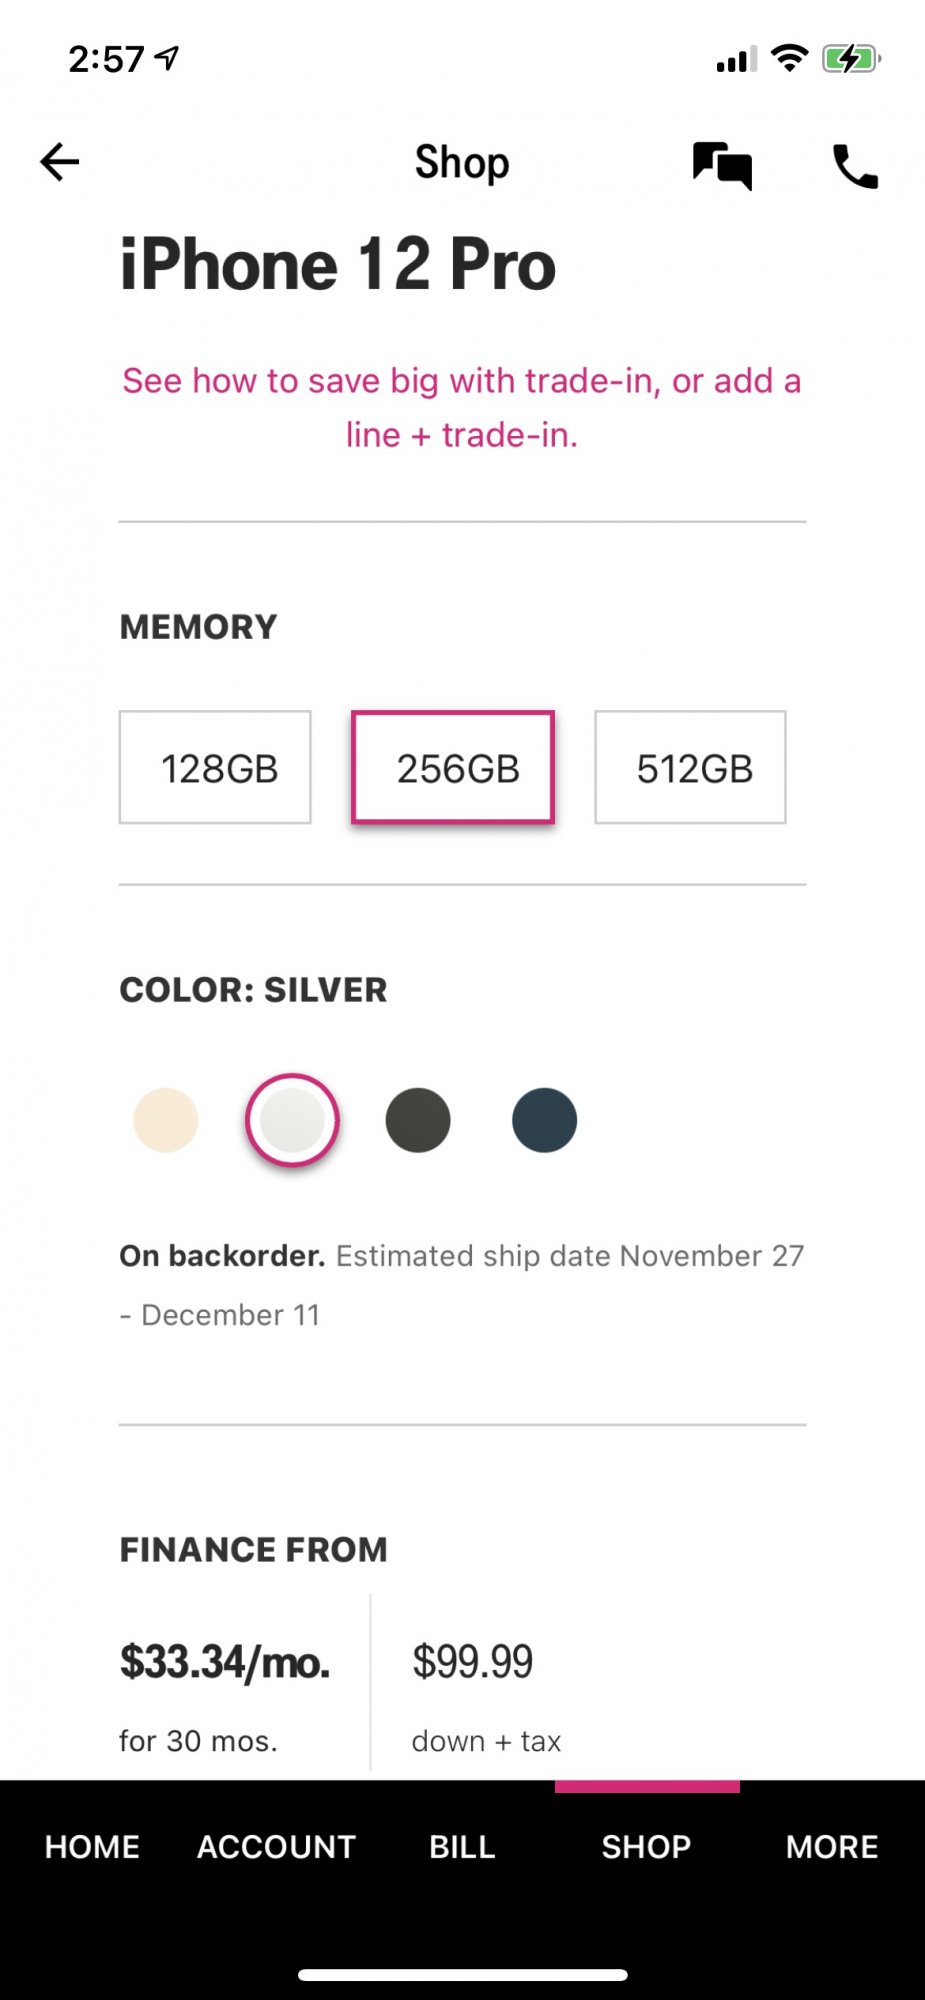Choose the graphite color swatch

pyautogui.click(x=418, y=1120)
